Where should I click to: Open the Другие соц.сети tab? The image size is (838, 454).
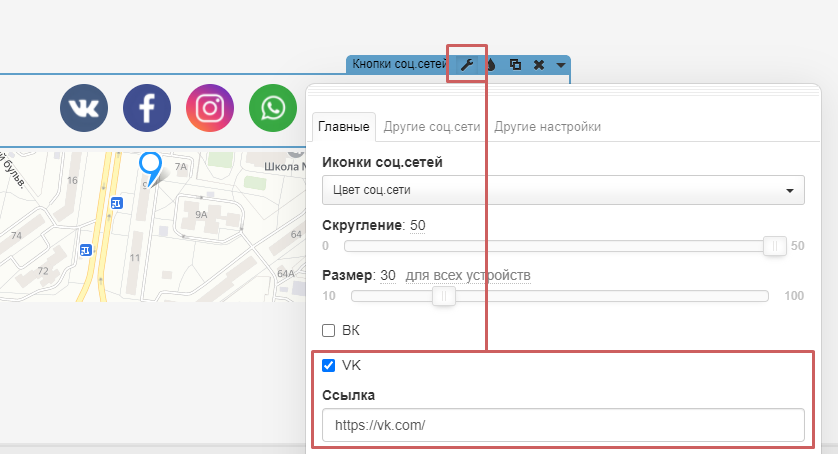432,127
